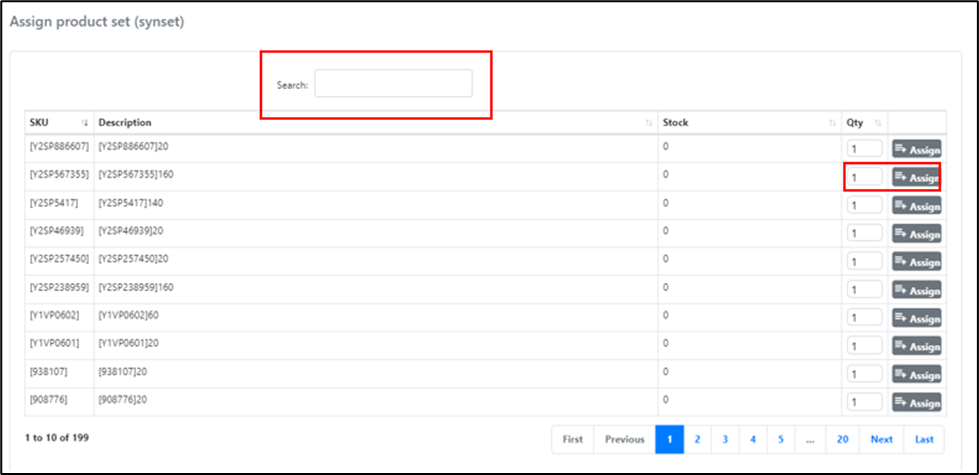Sort by Stock column sort icon
This screenshot has width=979, height=475.
[x=832, y=123]
